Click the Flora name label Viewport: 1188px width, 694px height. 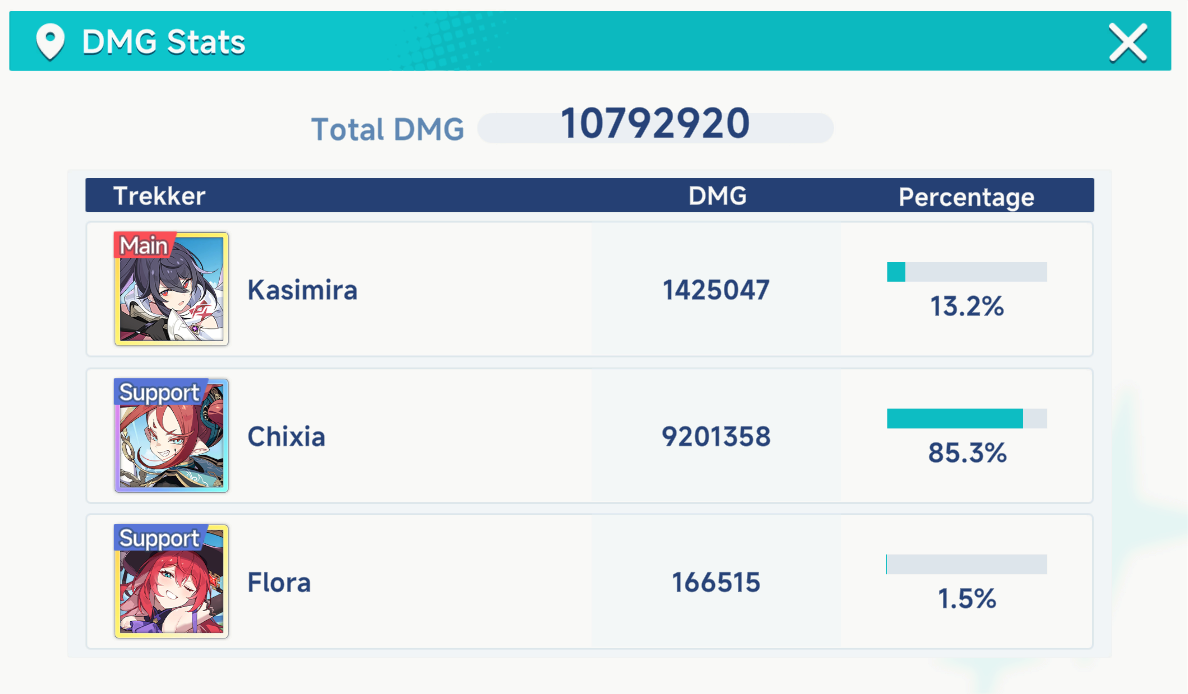[279, 582]
